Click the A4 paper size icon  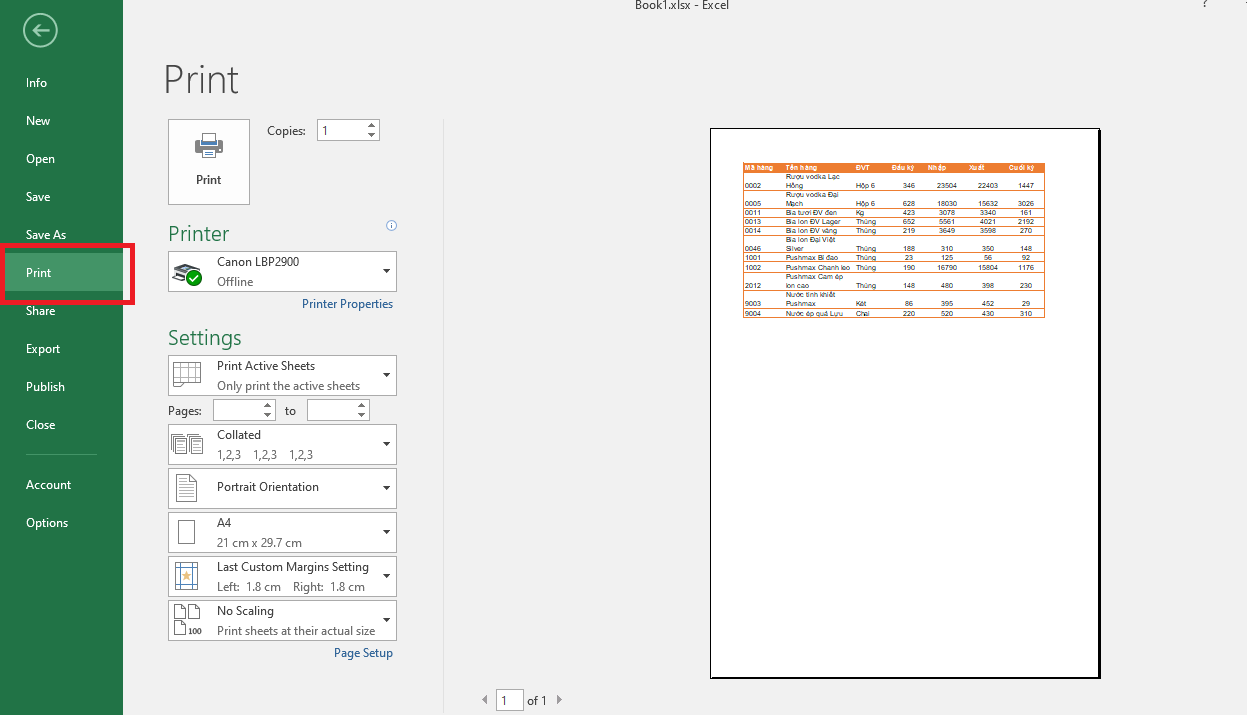[x=187, y=532]
